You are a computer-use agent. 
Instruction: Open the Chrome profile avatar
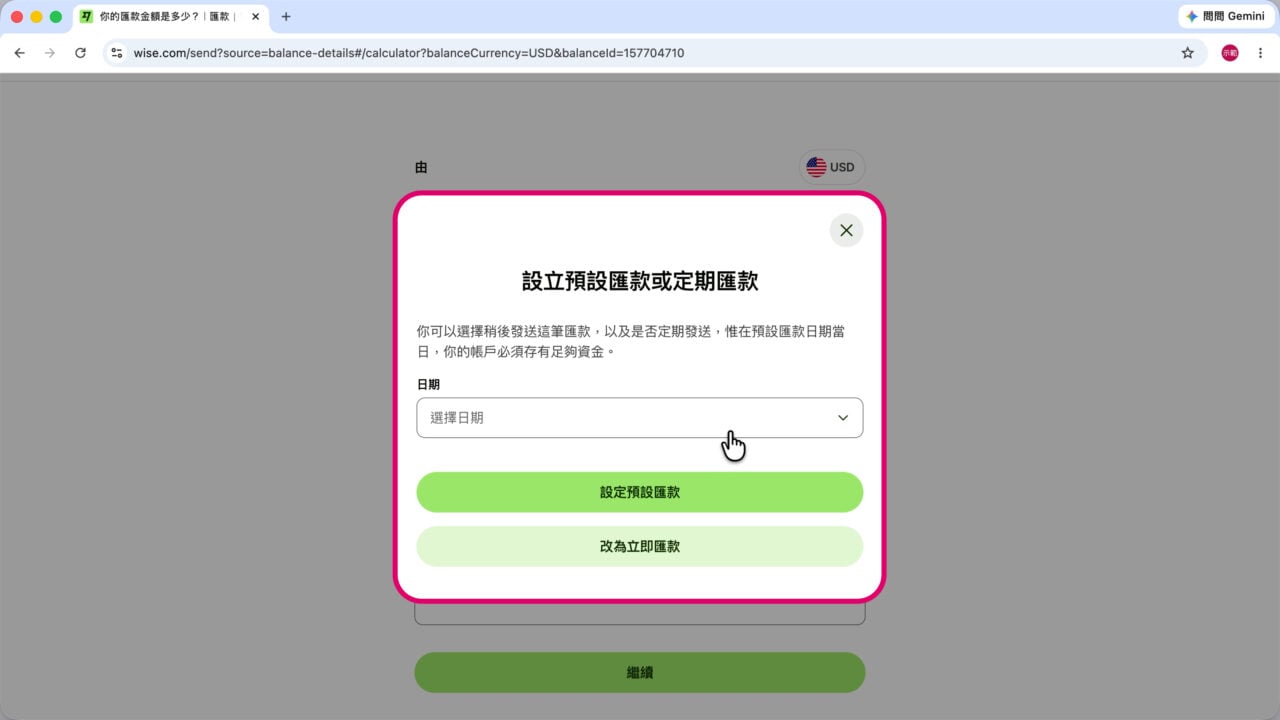(1230, 53)
